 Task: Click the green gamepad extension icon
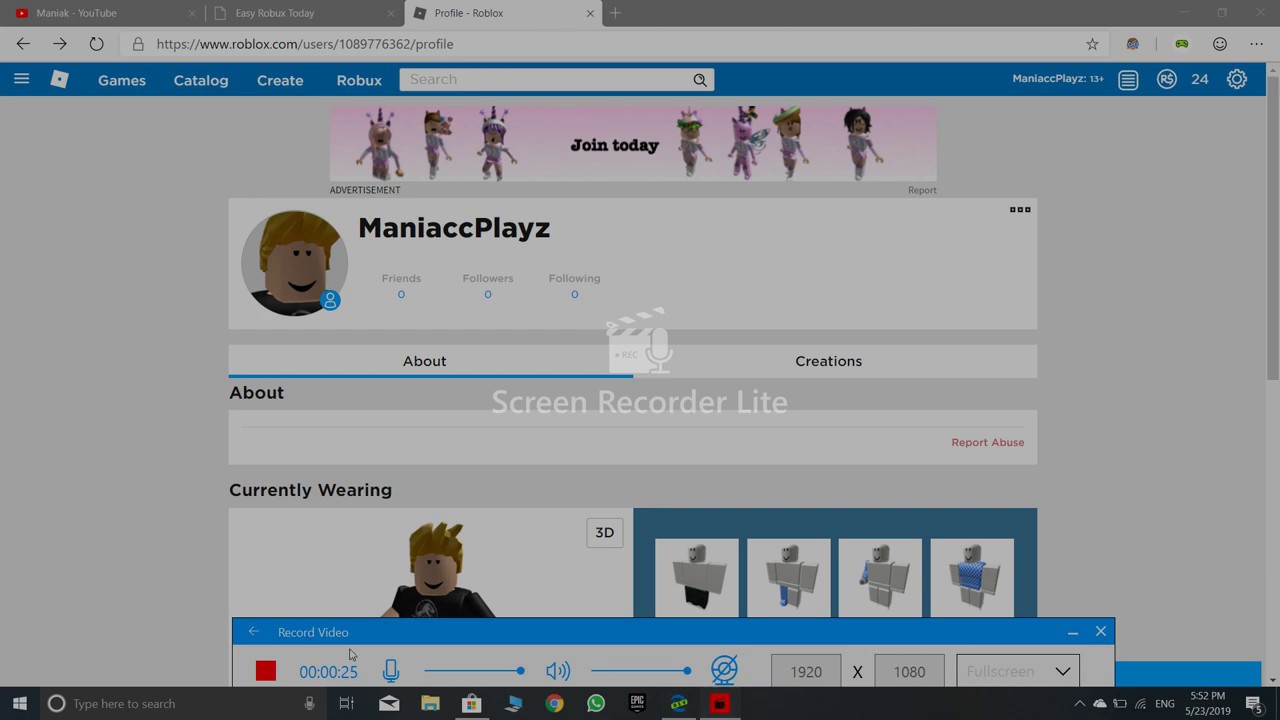[1181, 44]
